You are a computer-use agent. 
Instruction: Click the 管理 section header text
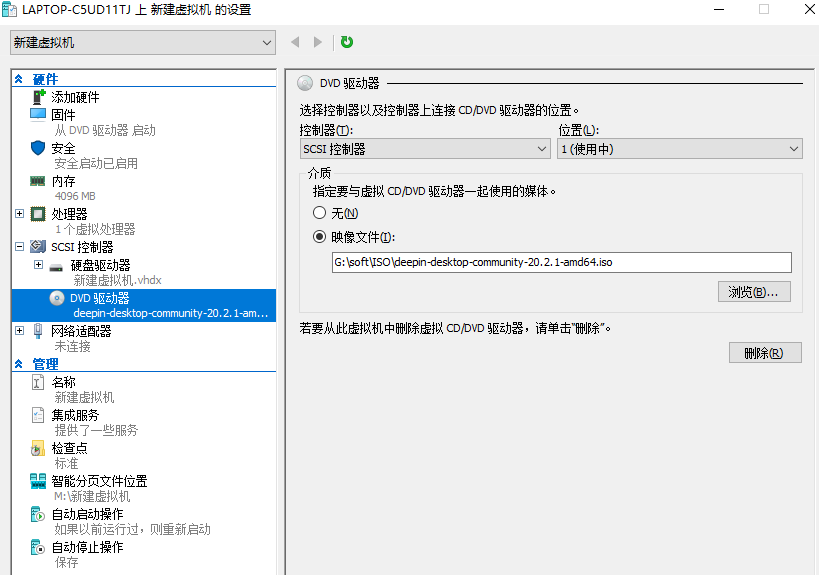[x=45, y=364]
